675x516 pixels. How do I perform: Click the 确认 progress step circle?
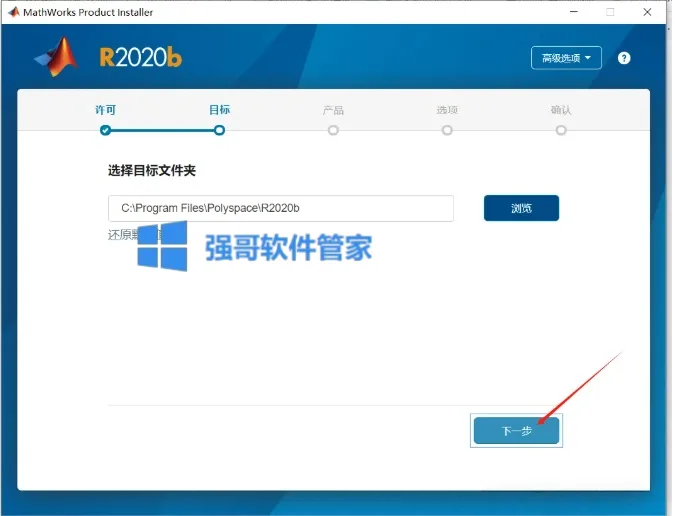point(561,130)
